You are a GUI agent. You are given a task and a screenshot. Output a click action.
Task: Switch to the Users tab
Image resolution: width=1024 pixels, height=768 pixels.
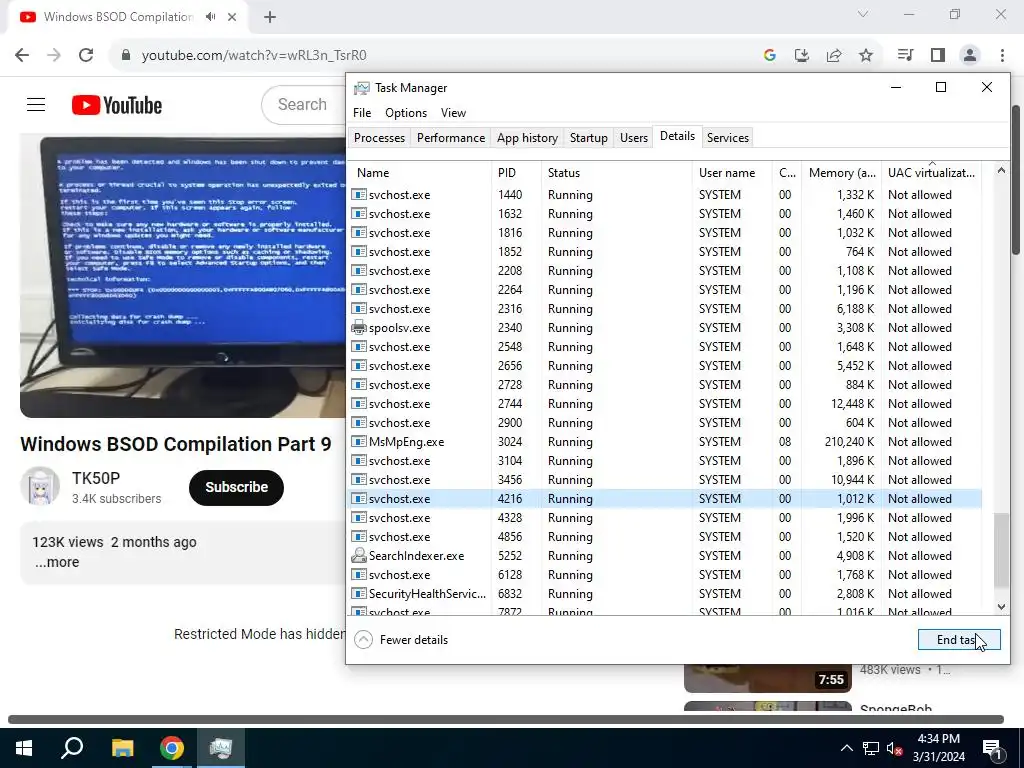pos(633,138)
